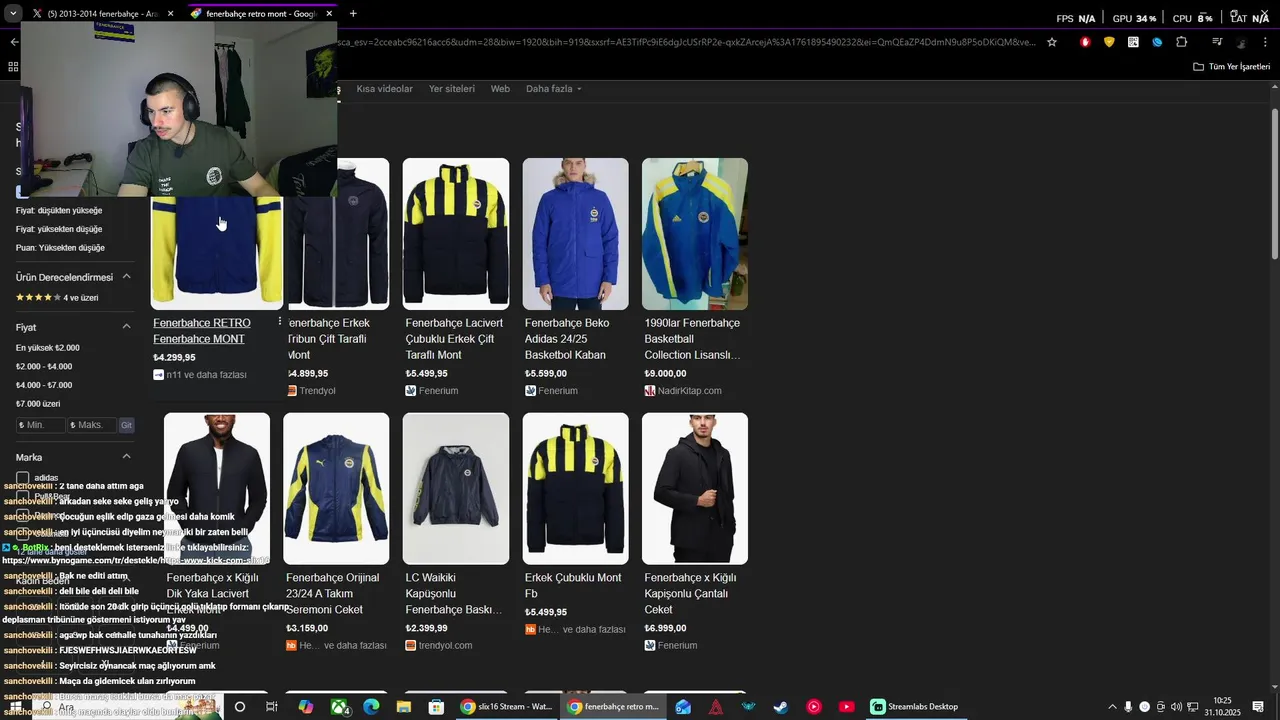Select the En yüksek ₺2.000 price filter
The height and width of the screenshot is (720, 1280).
pos(47,348)
